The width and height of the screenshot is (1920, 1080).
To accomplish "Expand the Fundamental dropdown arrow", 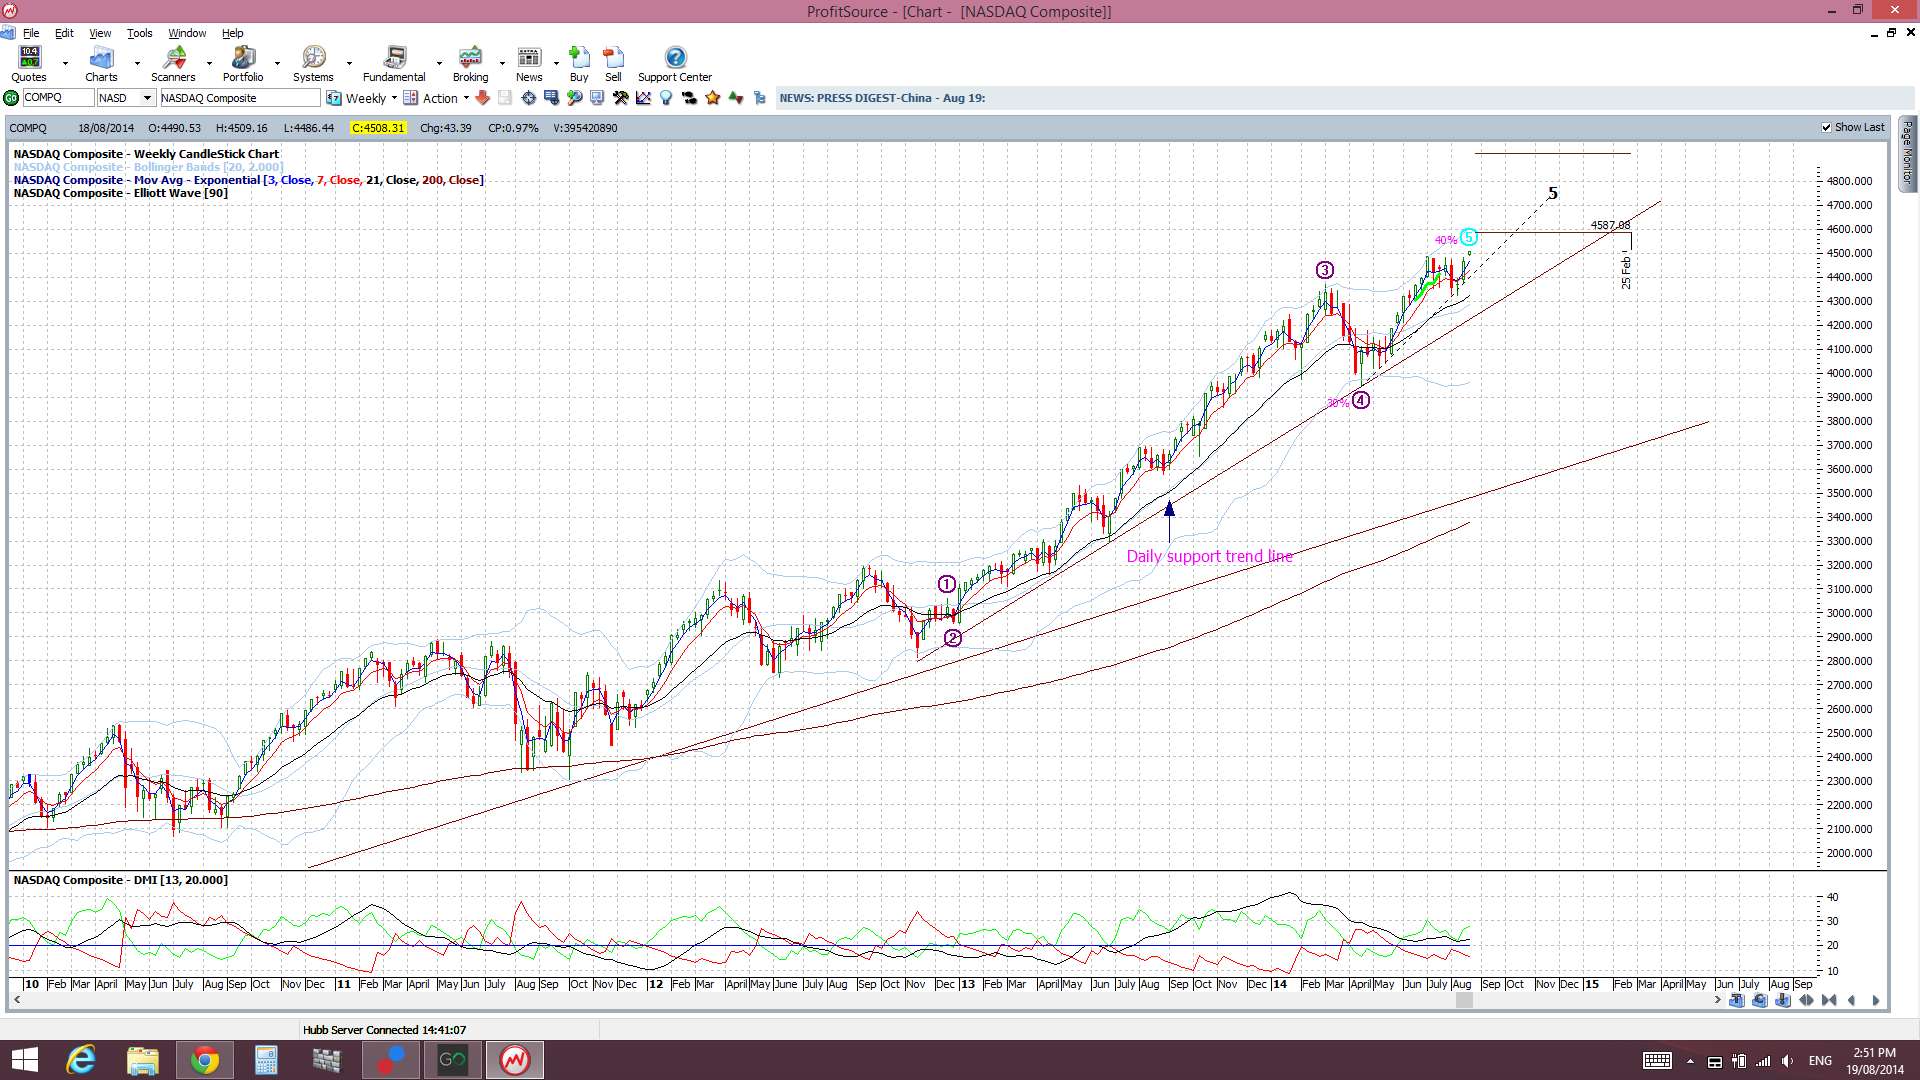I will click(x=439, y=63).
